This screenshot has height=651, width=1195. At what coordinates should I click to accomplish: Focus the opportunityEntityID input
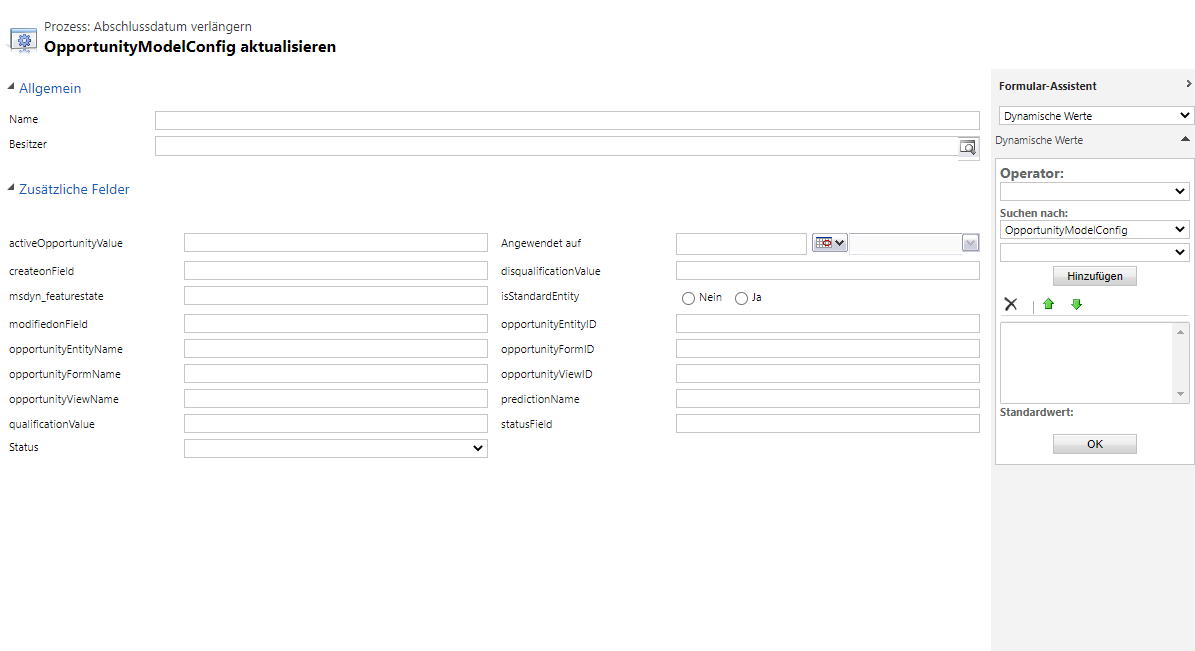828,323
